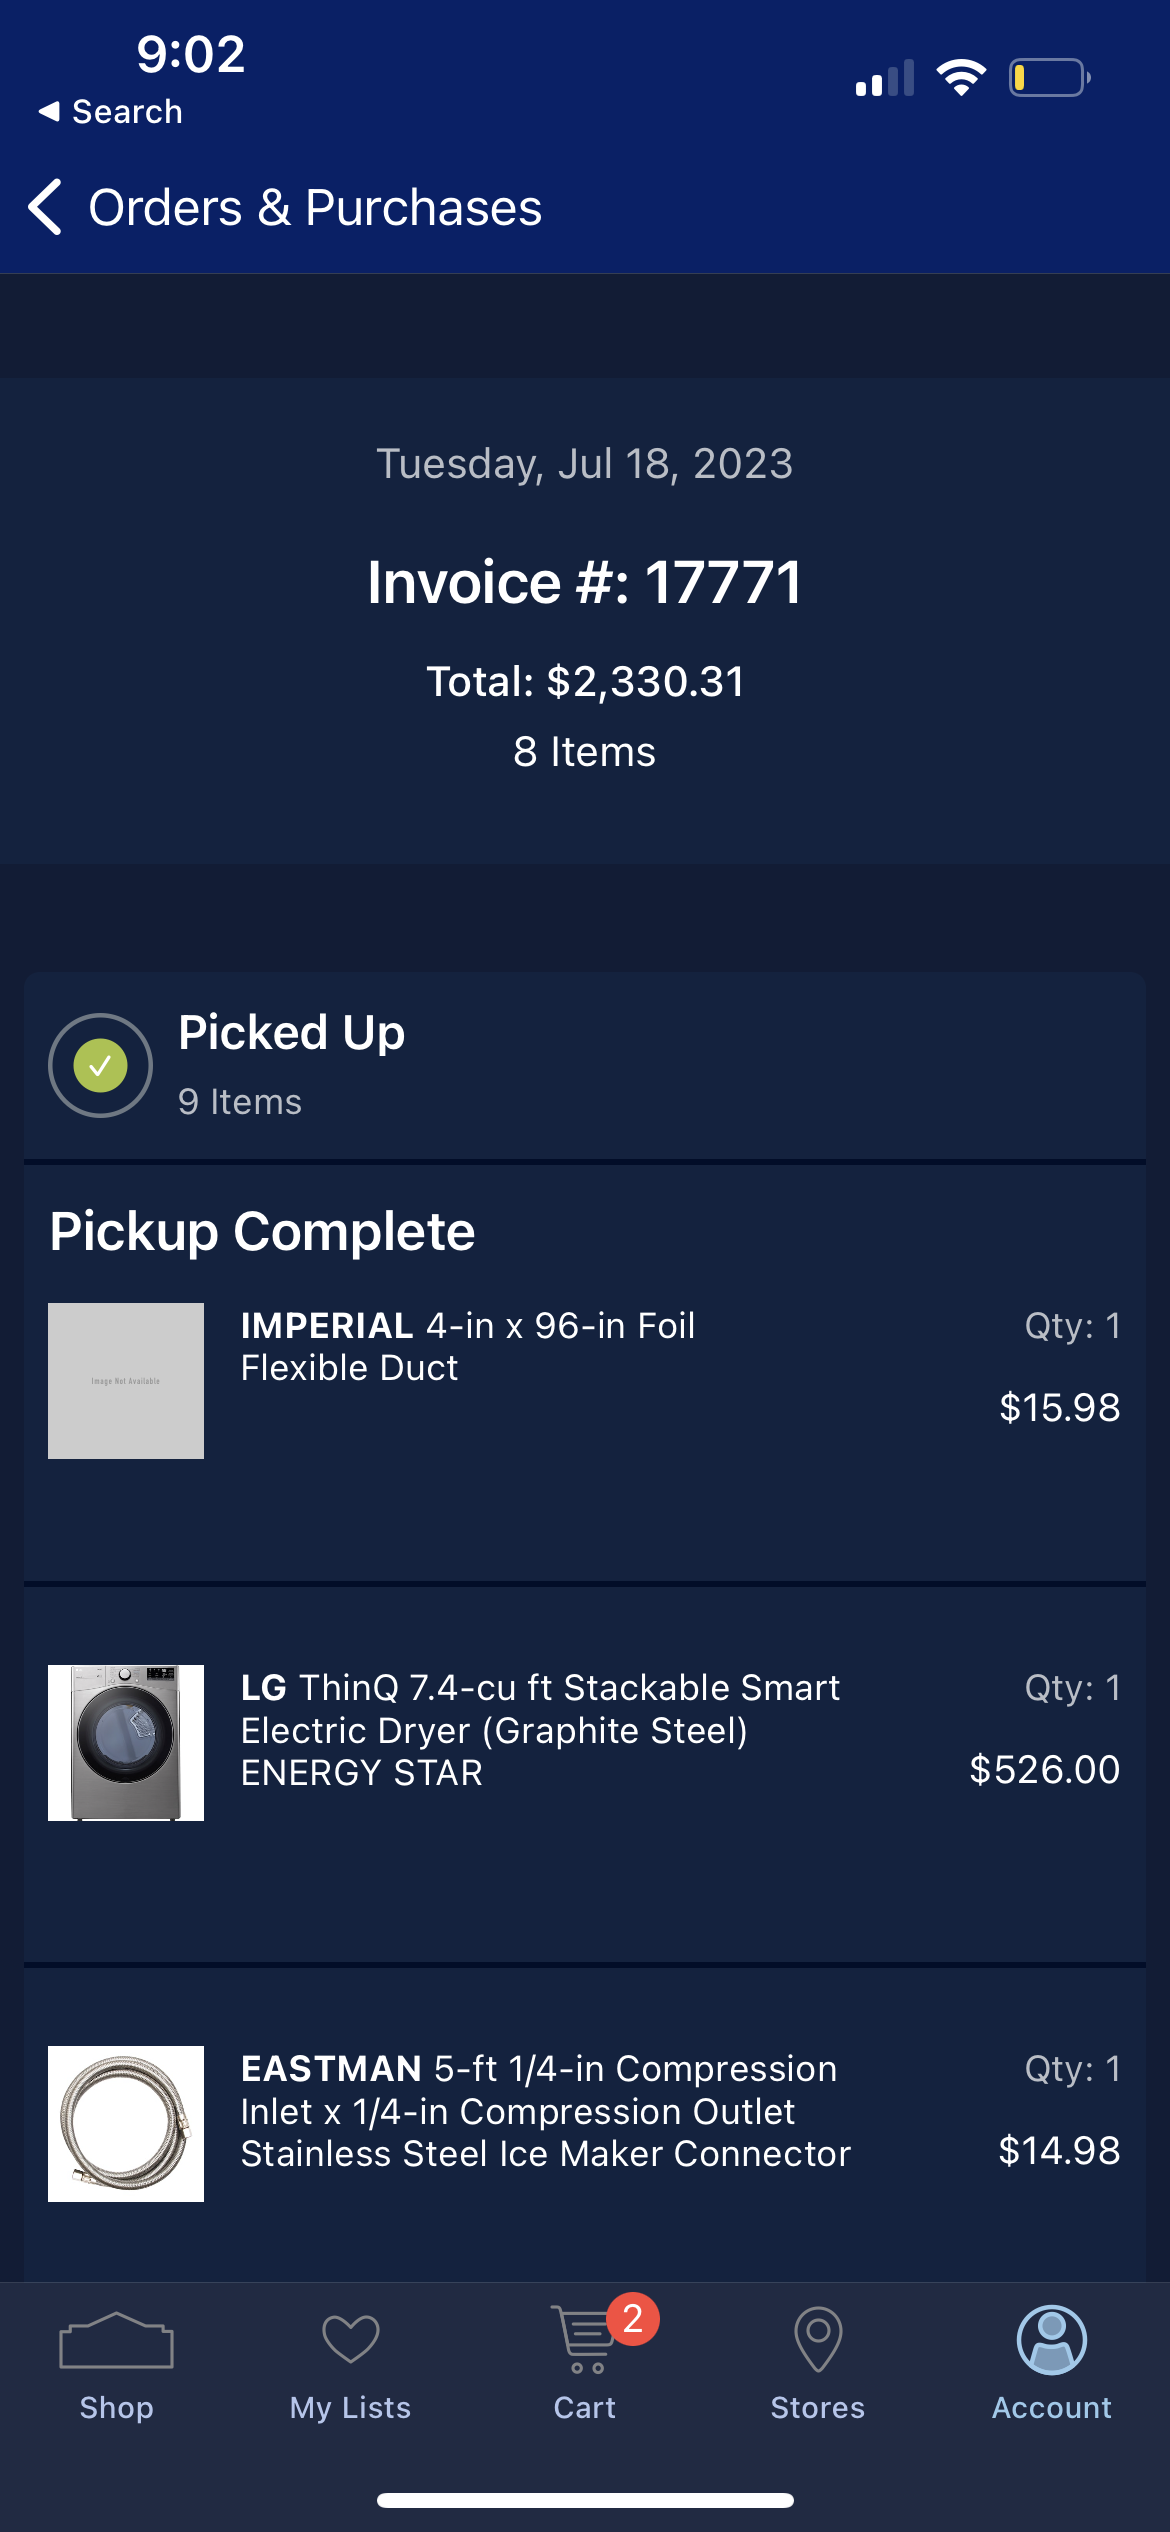Viewport: 1170px width, 2532px height.
Task: Open the Stores location pin
Action: pos(818,2340)
